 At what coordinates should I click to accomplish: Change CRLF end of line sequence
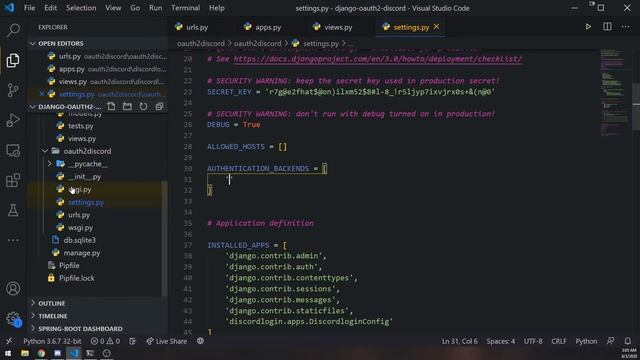tap(559, 341)
